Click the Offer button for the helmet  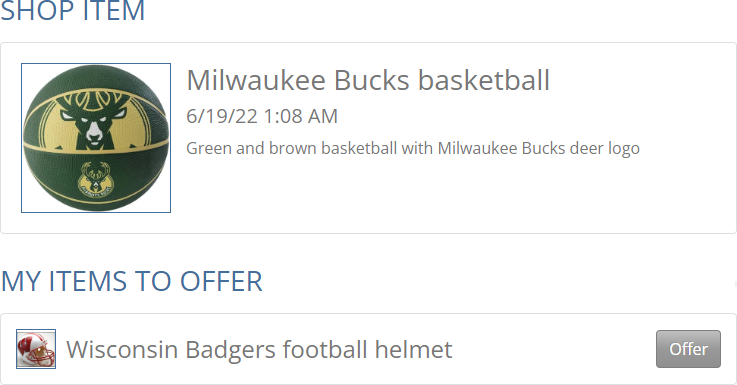(x=688, y=349)
